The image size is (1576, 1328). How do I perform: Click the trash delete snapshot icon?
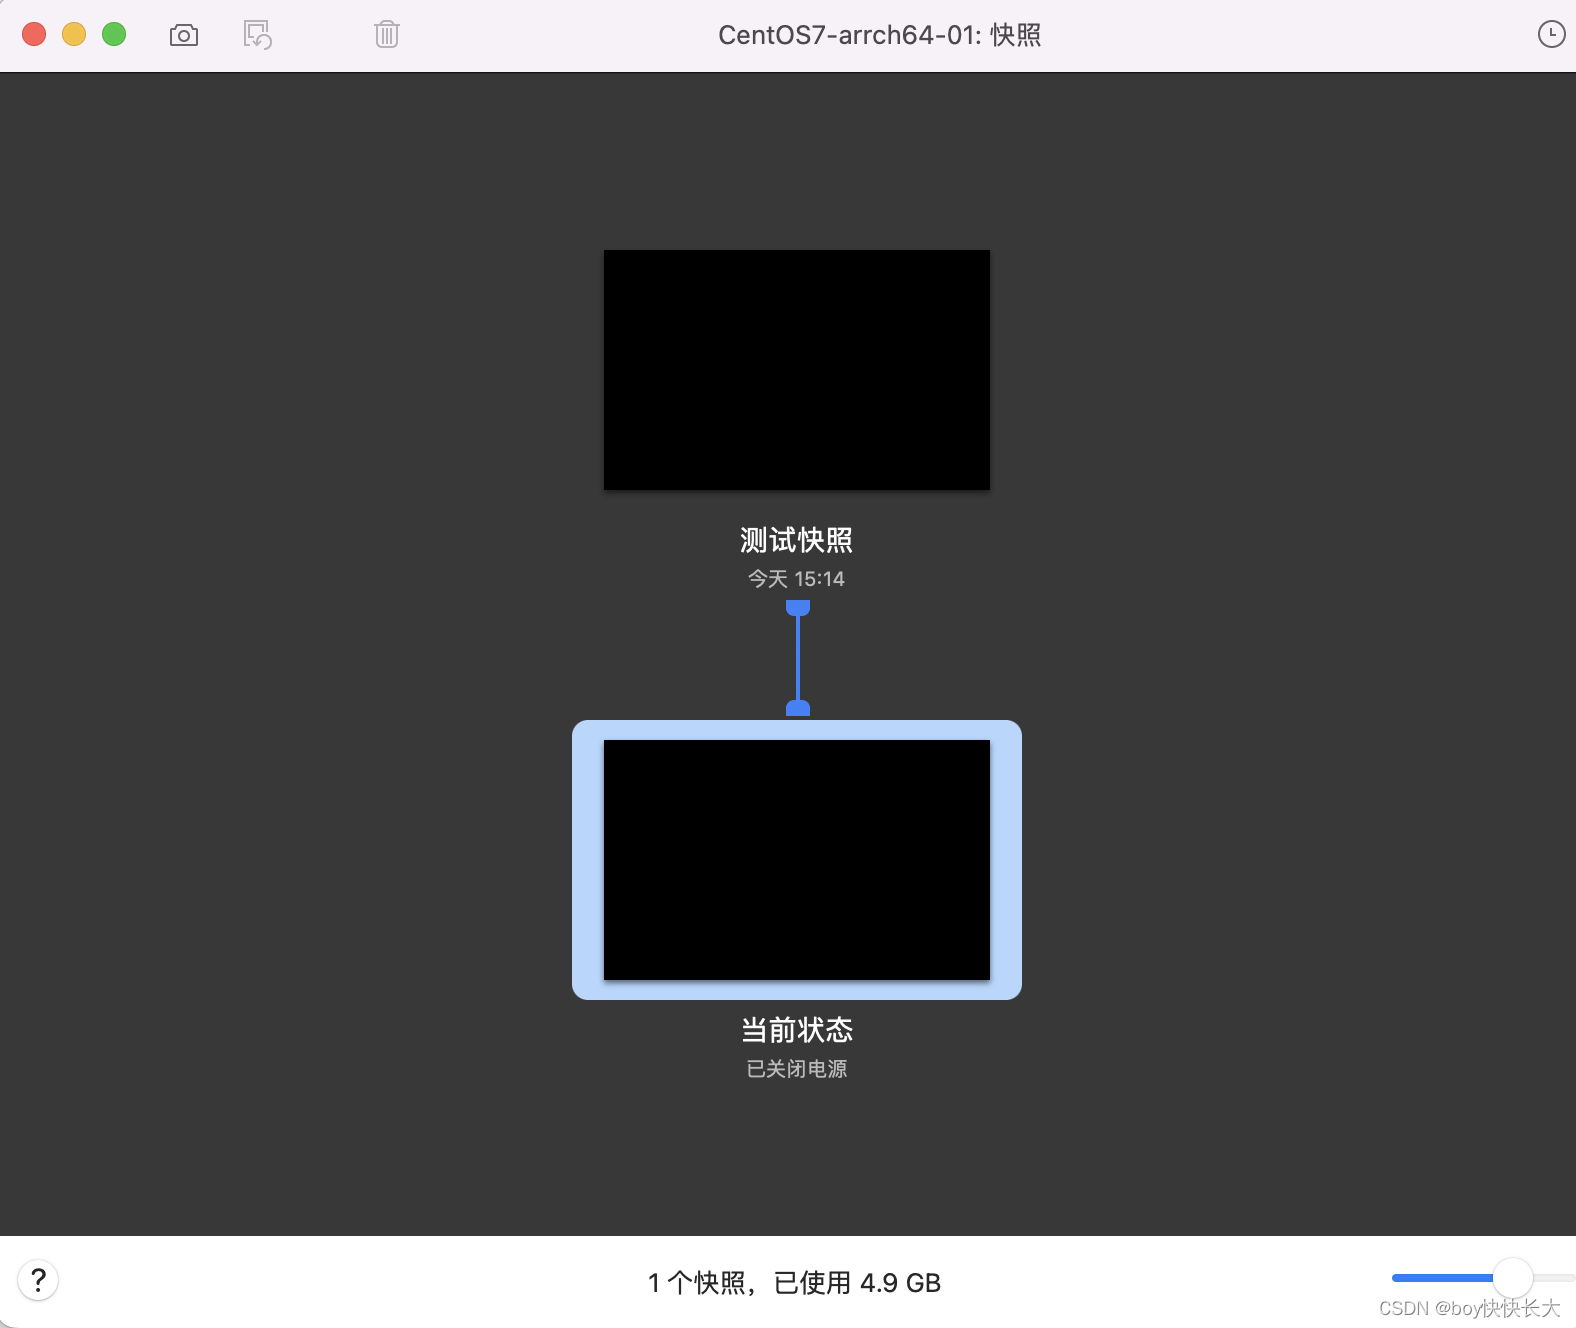387,35
